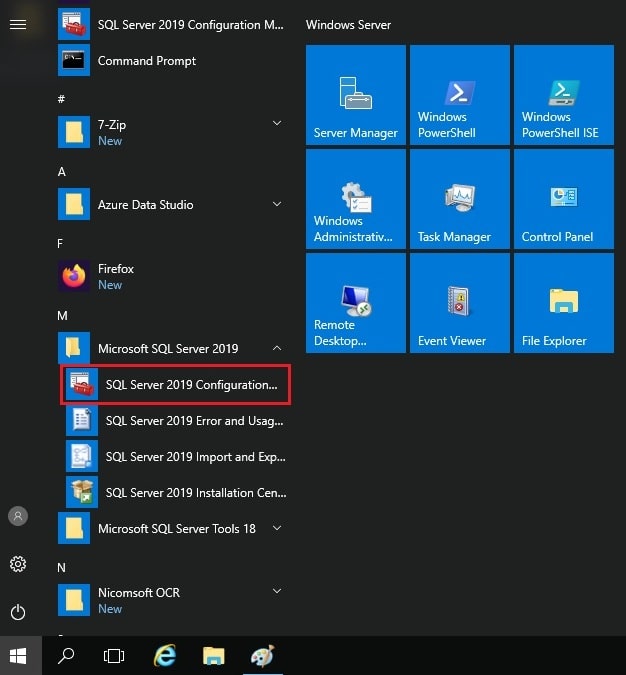Screen dimensions: 626x675
Task: Click the M letter section header
Action: (x=62, y=316)
